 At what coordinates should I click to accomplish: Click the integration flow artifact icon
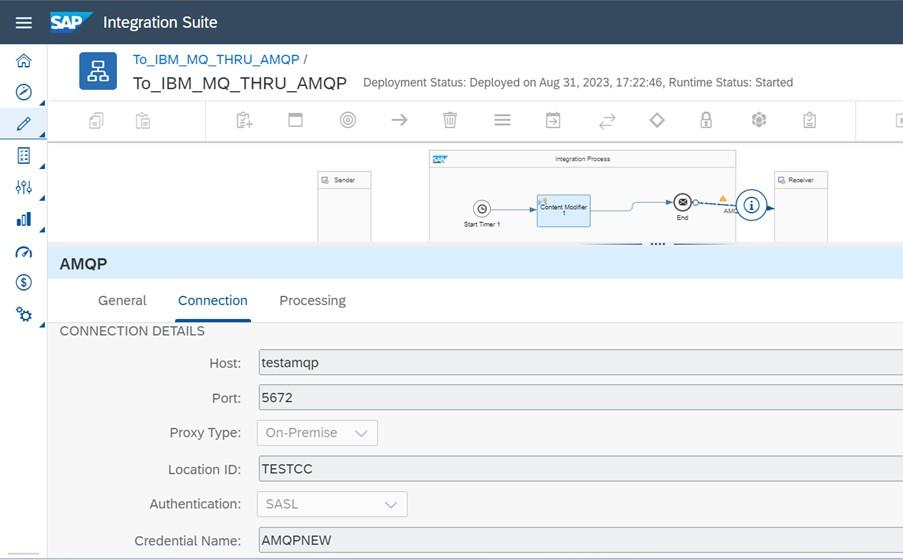point(98,71)
